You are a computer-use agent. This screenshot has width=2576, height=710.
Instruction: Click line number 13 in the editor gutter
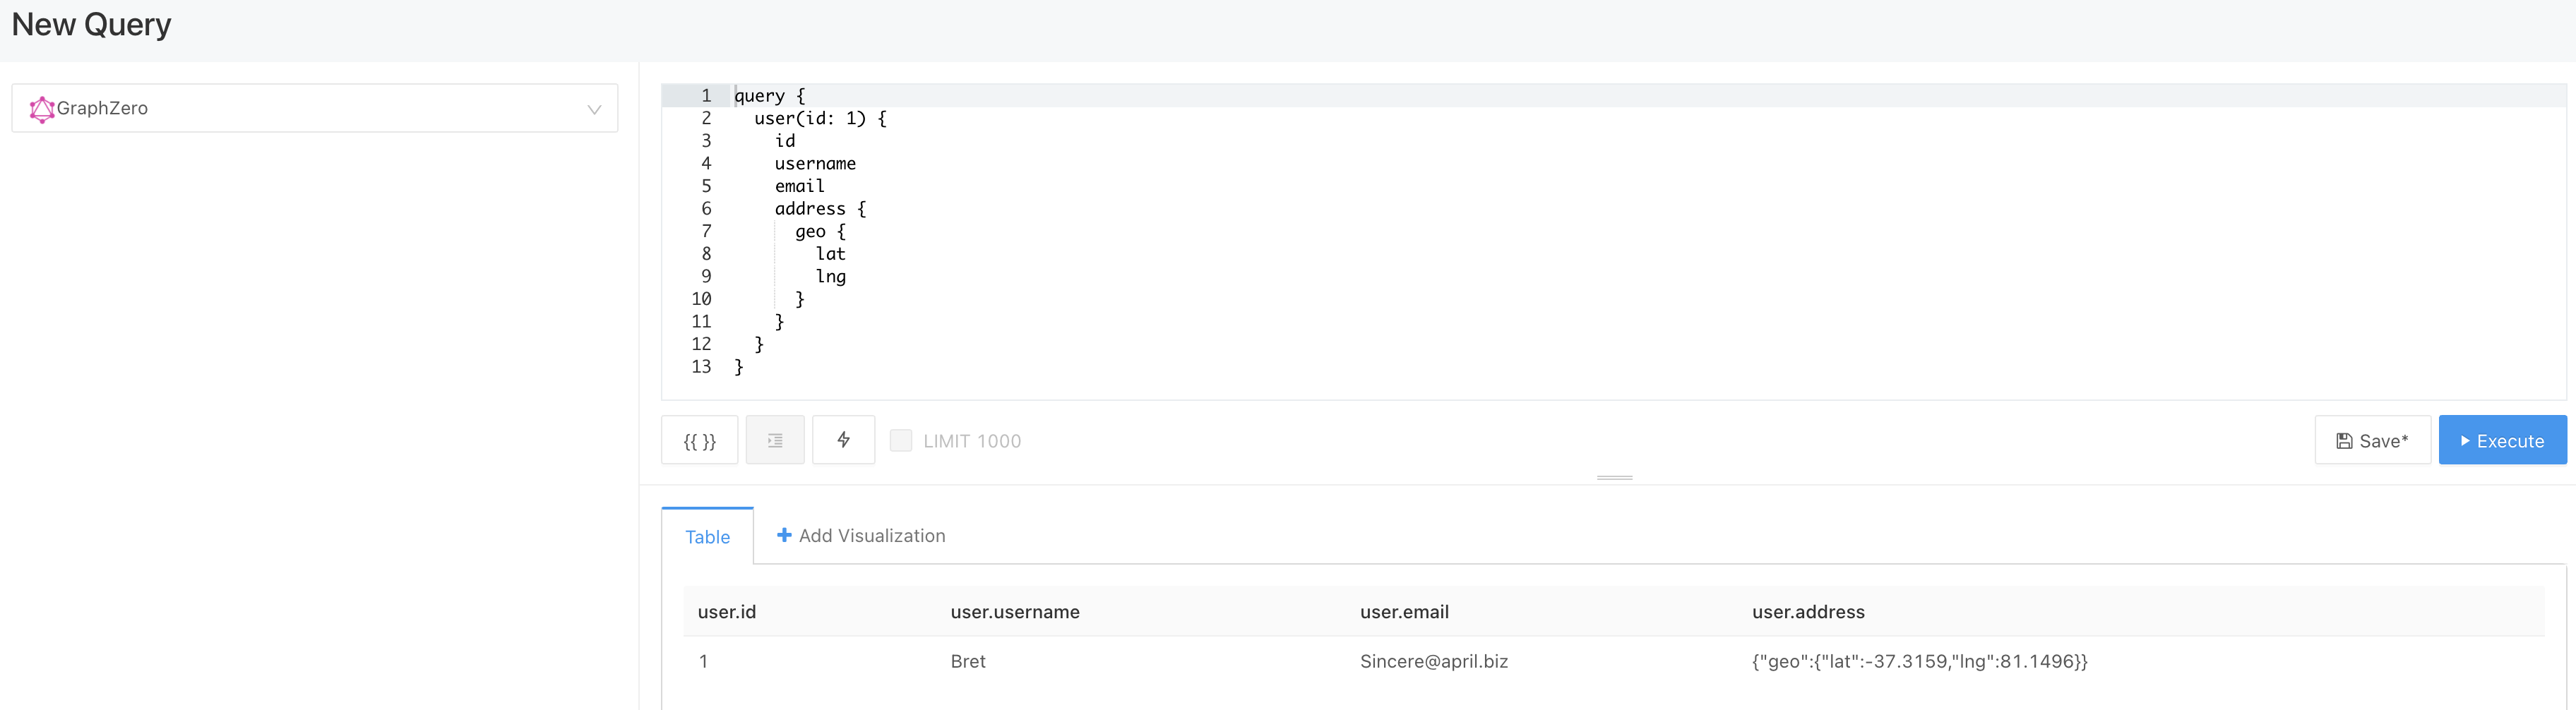coord(701,366)
